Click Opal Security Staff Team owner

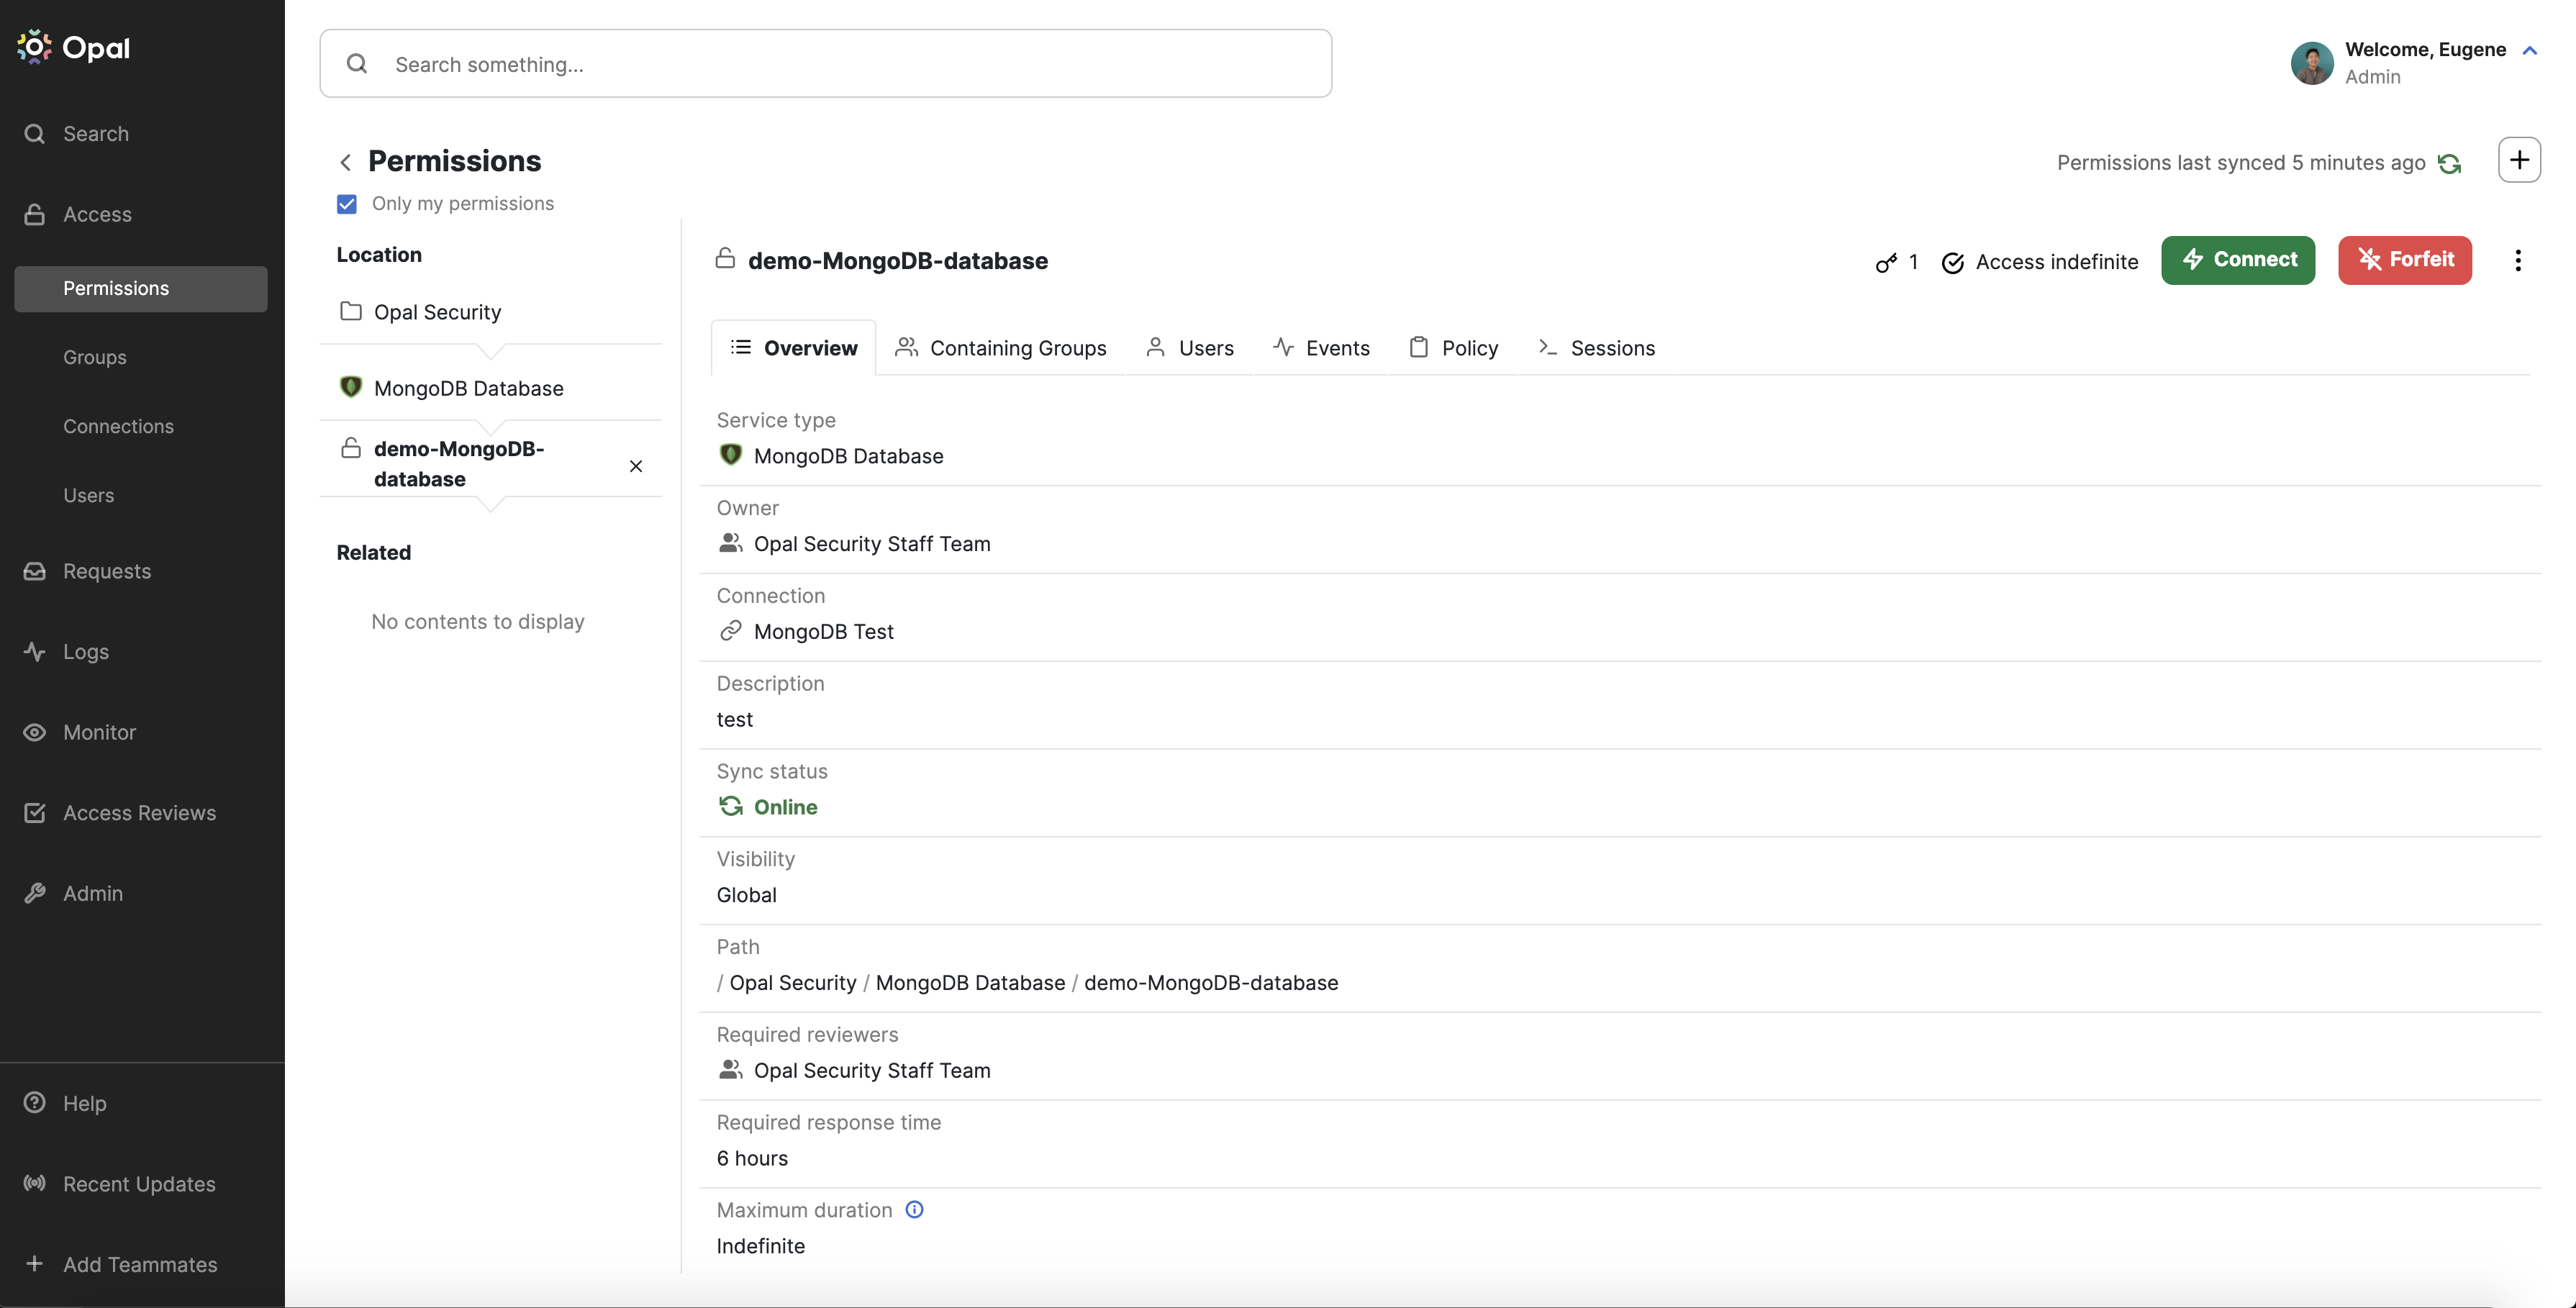point(872,544)
